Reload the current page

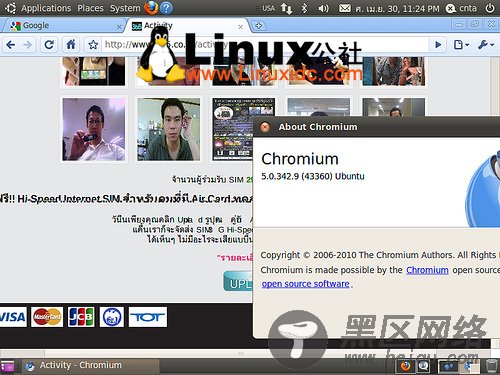[x=49, y=45]
